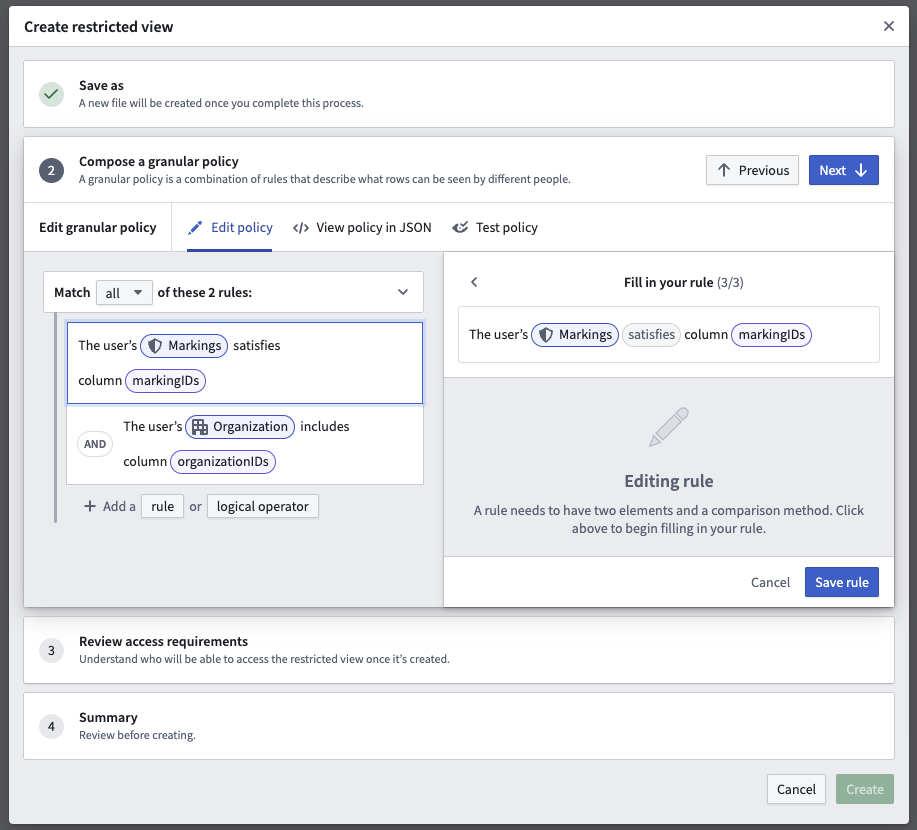Click the 'Edit granular policy' label

point(98,228)
